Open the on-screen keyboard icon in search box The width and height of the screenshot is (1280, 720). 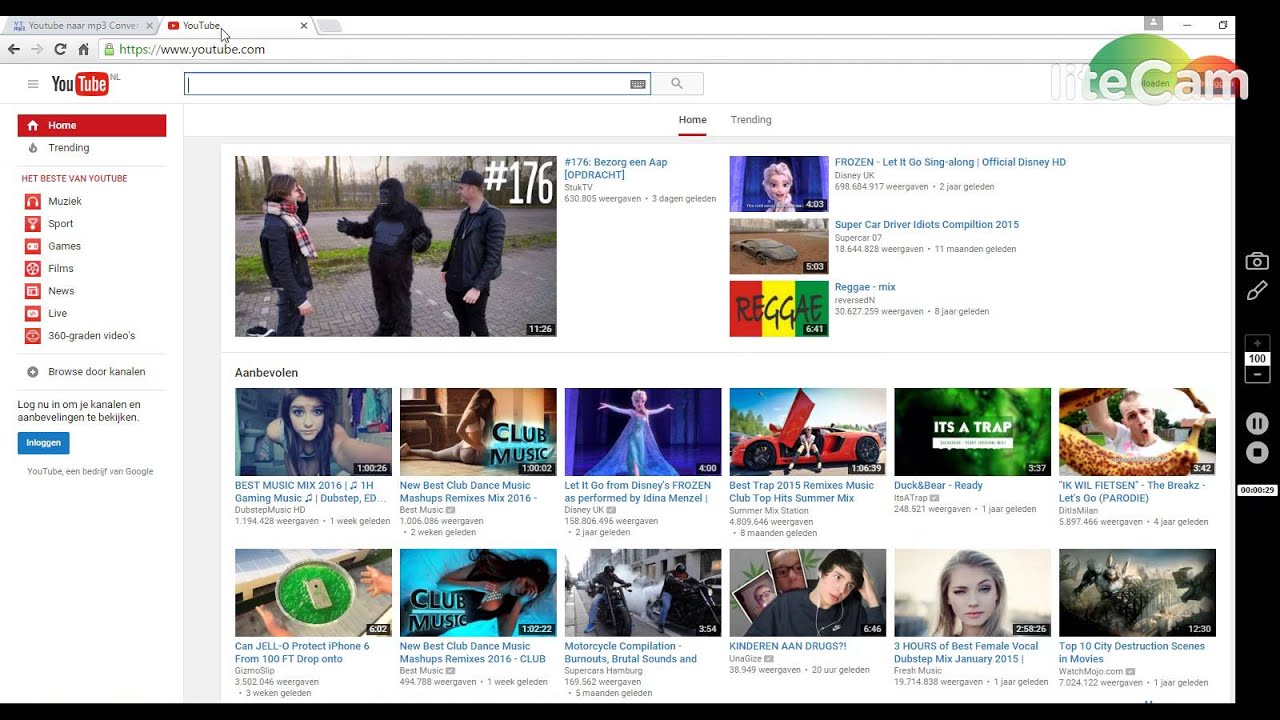coord(637,84)
